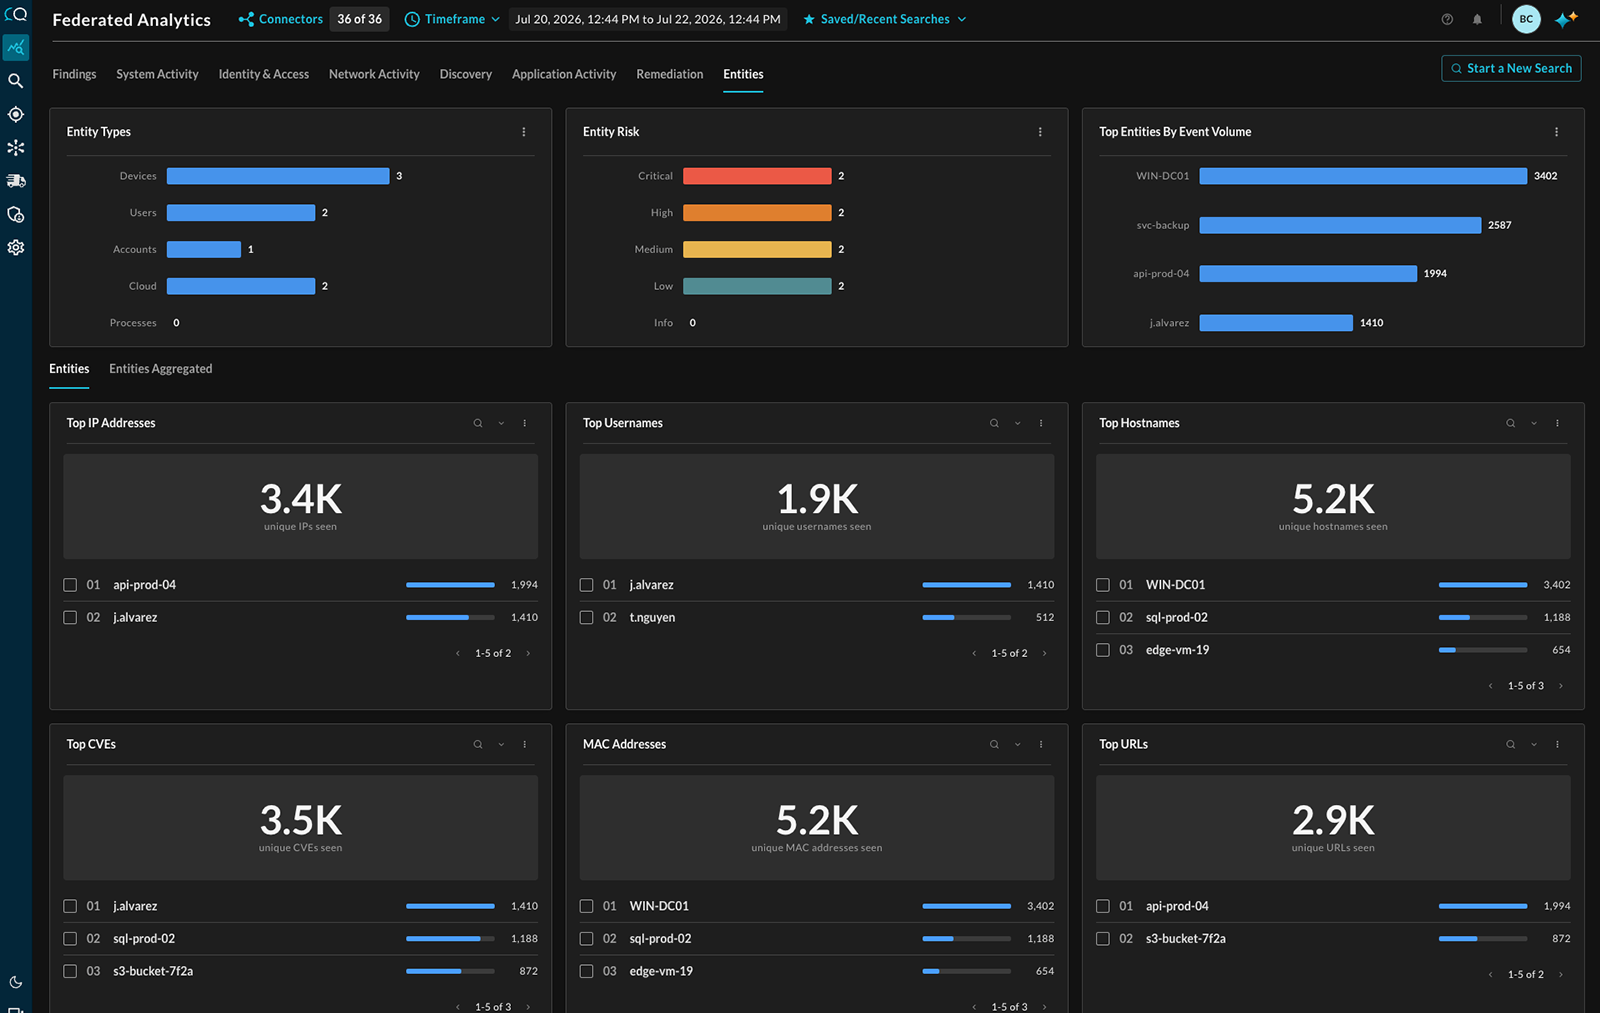Expand Top URLs chevron dropdown
This screenshot has height=1013, width=1600.
pos(1533,744)
